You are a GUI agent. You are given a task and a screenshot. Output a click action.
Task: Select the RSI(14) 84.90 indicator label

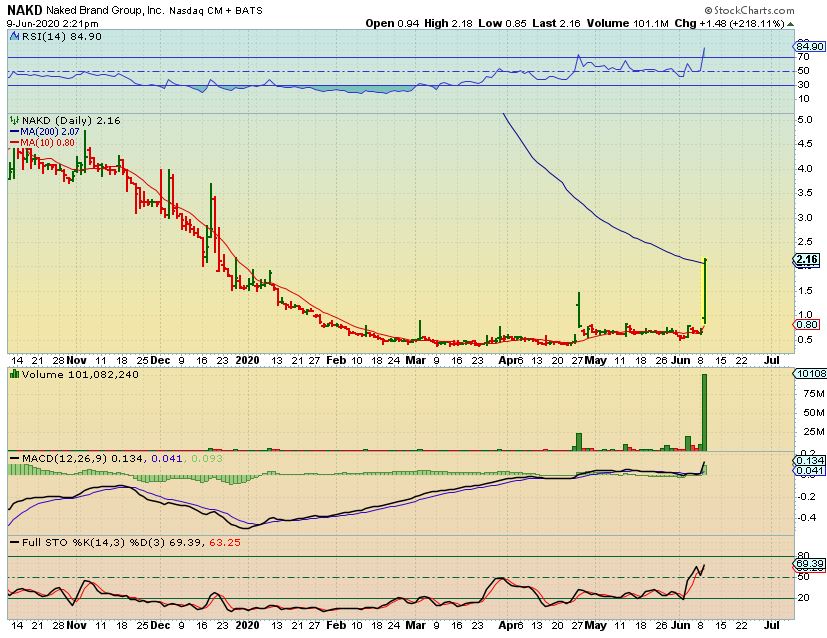coord(62,36)
